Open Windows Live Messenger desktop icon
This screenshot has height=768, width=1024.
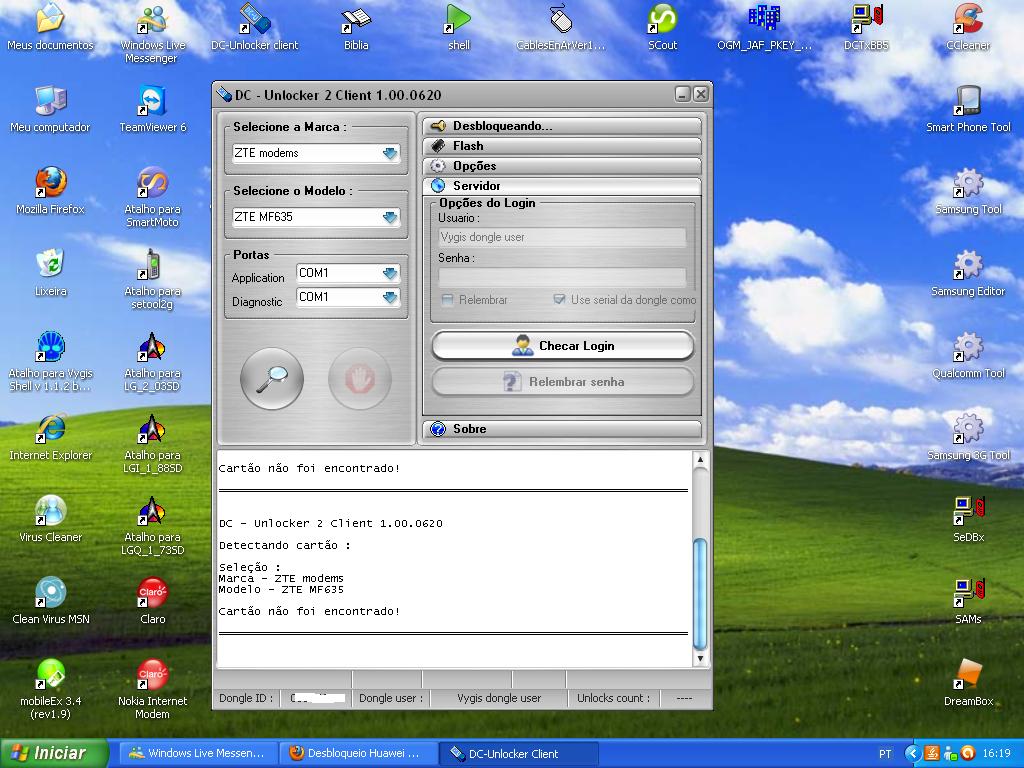tap(153, 34)
